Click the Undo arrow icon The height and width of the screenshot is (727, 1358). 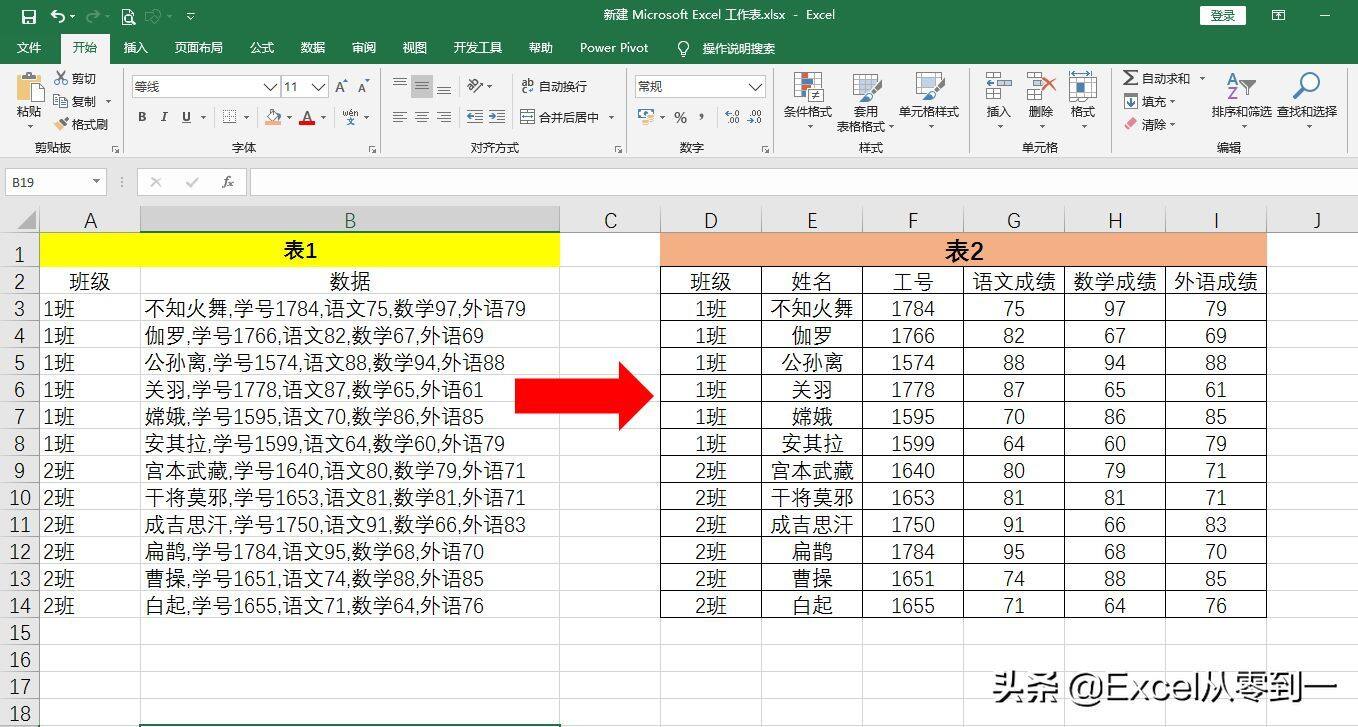click(57, 16)
